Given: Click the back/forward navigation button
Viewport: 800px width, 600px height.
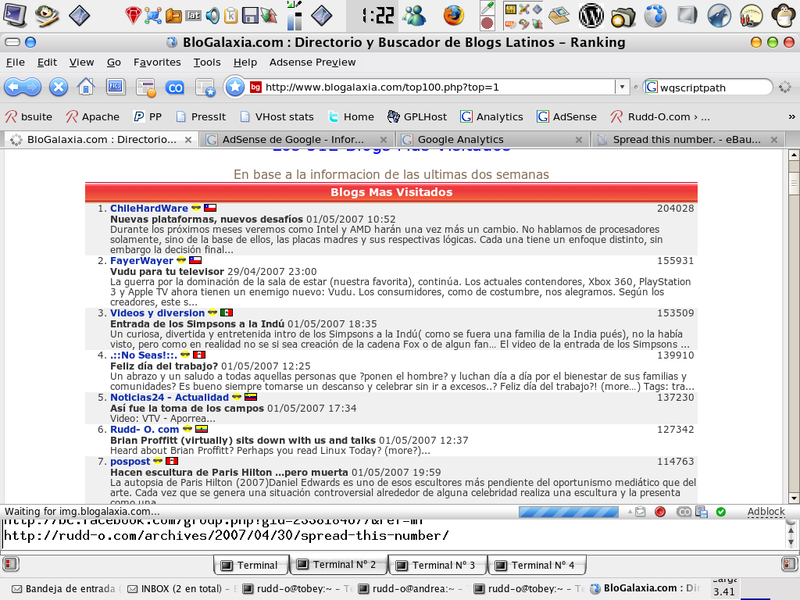Looking at the screenshot, I should (24, 87).
